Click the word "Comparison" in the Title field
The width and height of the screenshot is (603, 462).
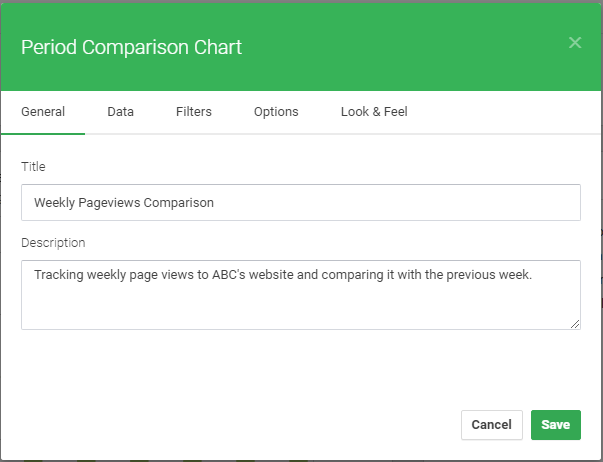[x=179, y=202]
